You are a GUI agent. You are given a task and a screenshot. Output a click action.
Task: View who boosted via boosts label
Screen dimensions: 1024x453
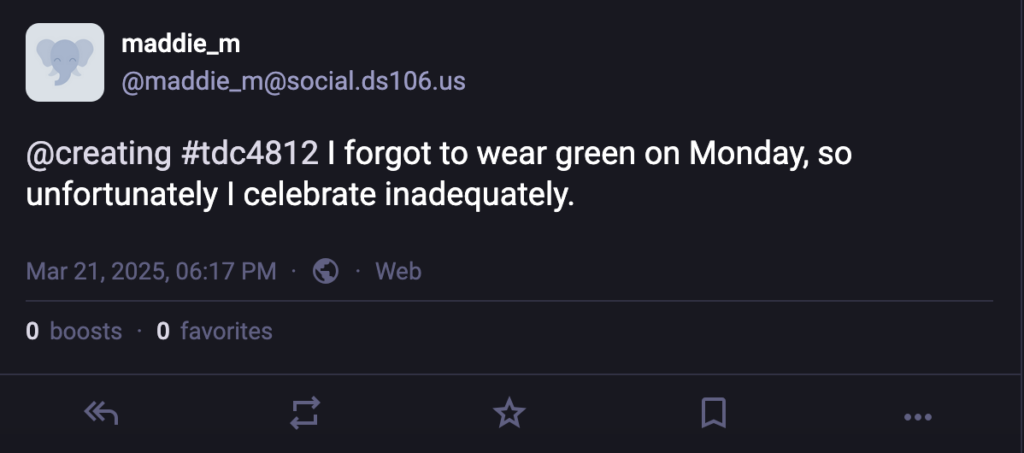86,331
